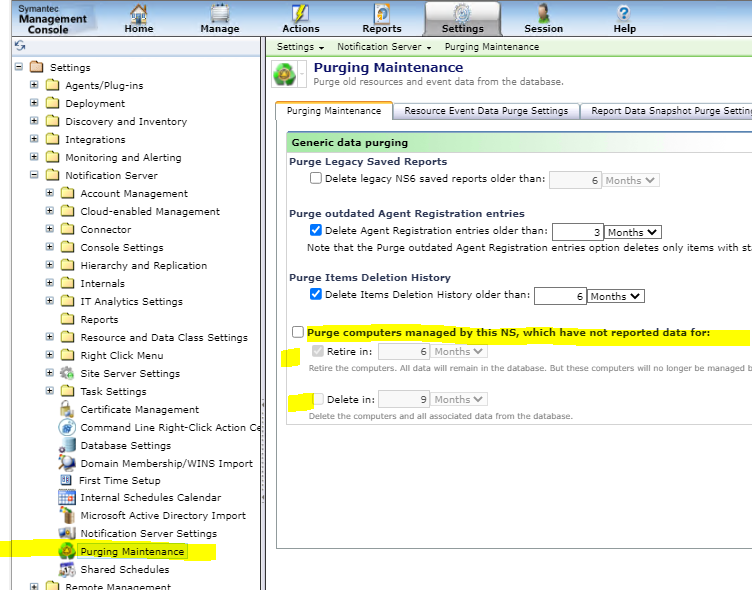Screen dimensions: 752x590
Task: Open the Microsoft Active Directory Import icon
Action: [67, 515]
